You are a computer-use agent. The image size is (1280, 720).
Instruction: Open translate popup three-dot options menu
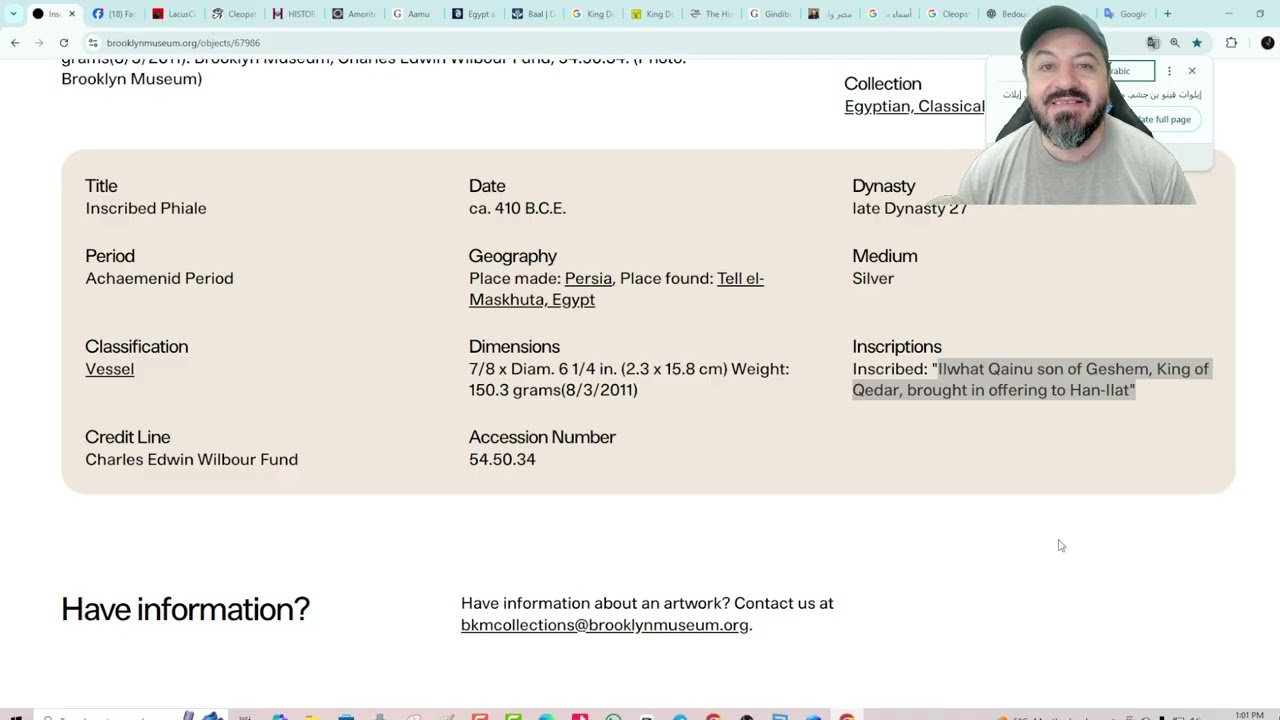click(x=1169, y=71)
